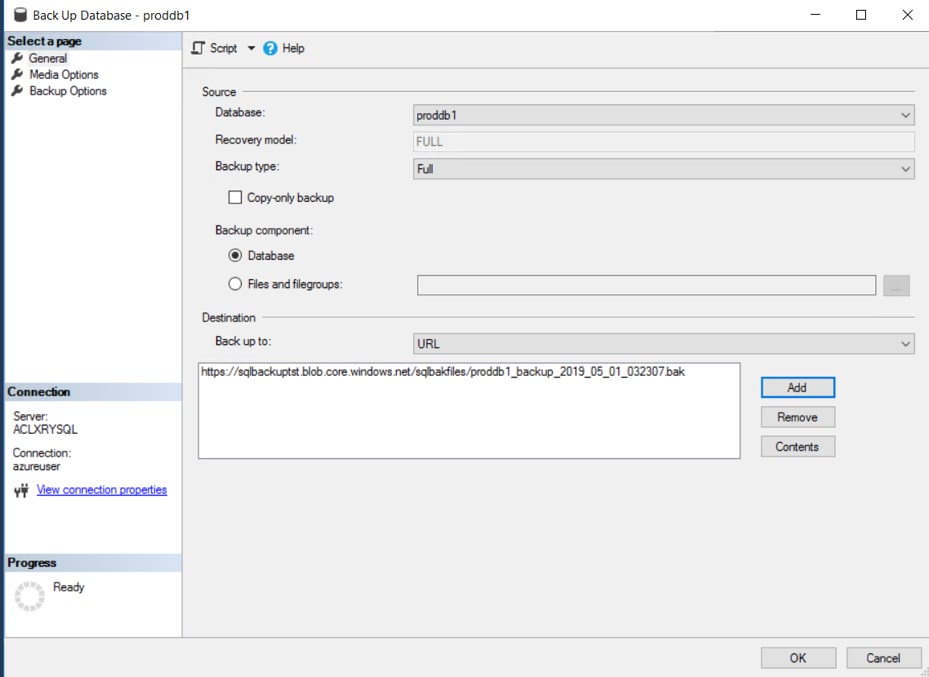Open the View connection properties link
Image resolution: width=929 pixels, height=677 pixels.
pos(101,490)
